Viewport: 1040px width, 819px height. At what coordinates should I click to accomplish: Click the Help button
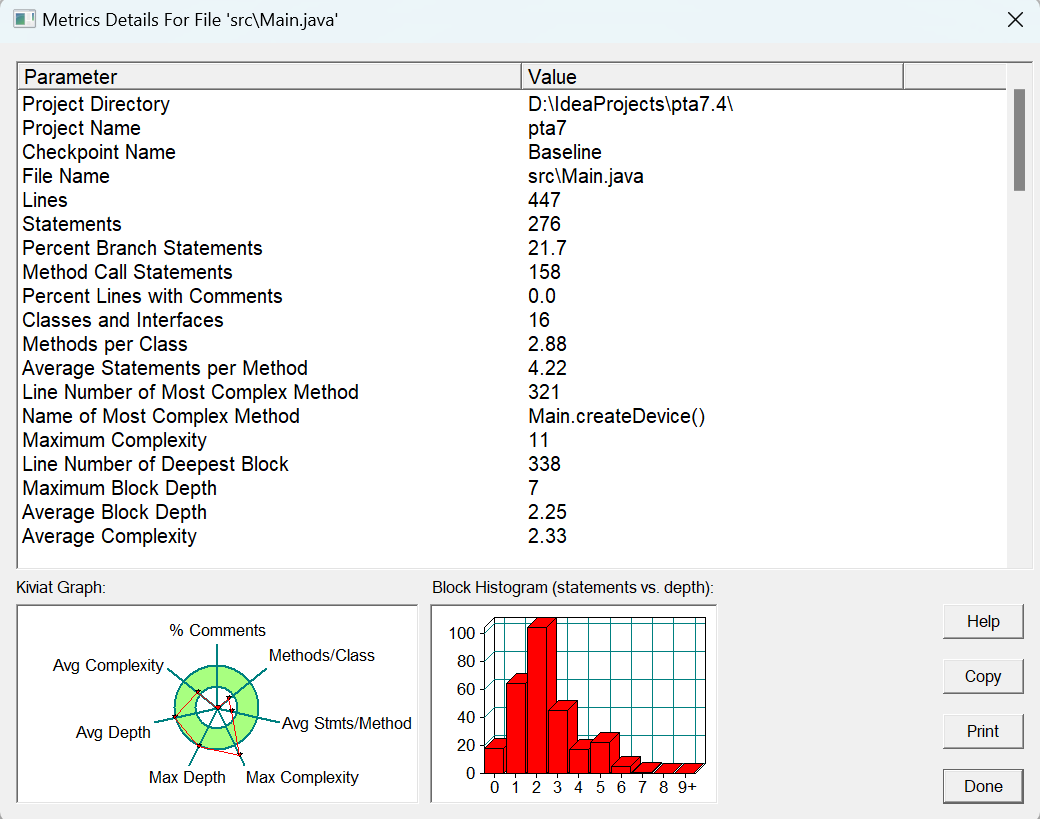click(x=983, y=621)
